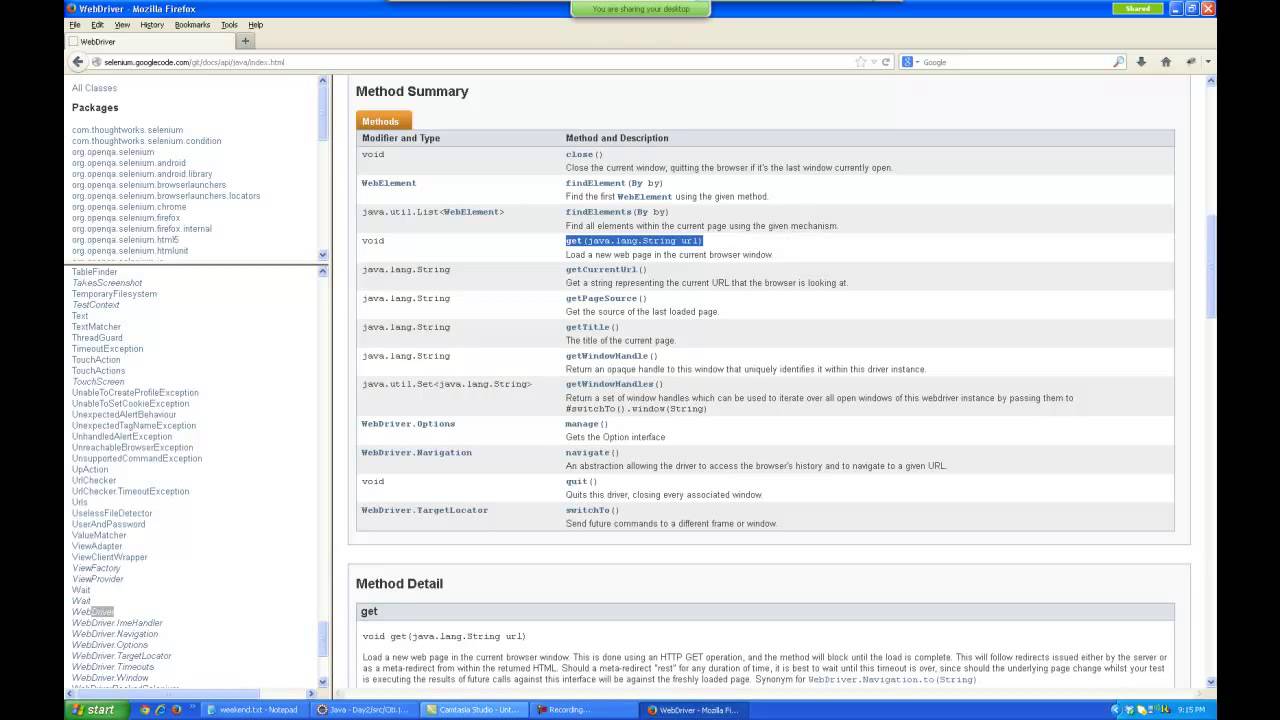Click the search magnifier icon in search box
Viewport: 1280px width, 720px height.
(x=1119, y=62)
